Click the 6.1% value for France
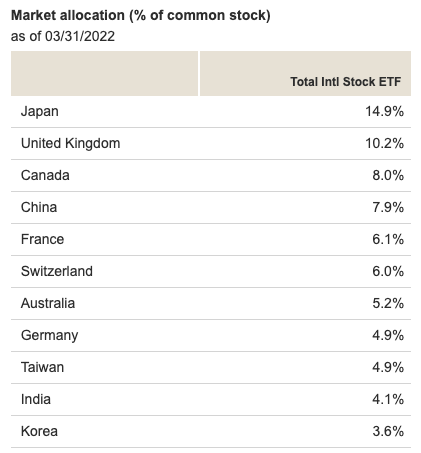Screen dimensions: 421x453 pyautogui.click(x=388, y=239)
